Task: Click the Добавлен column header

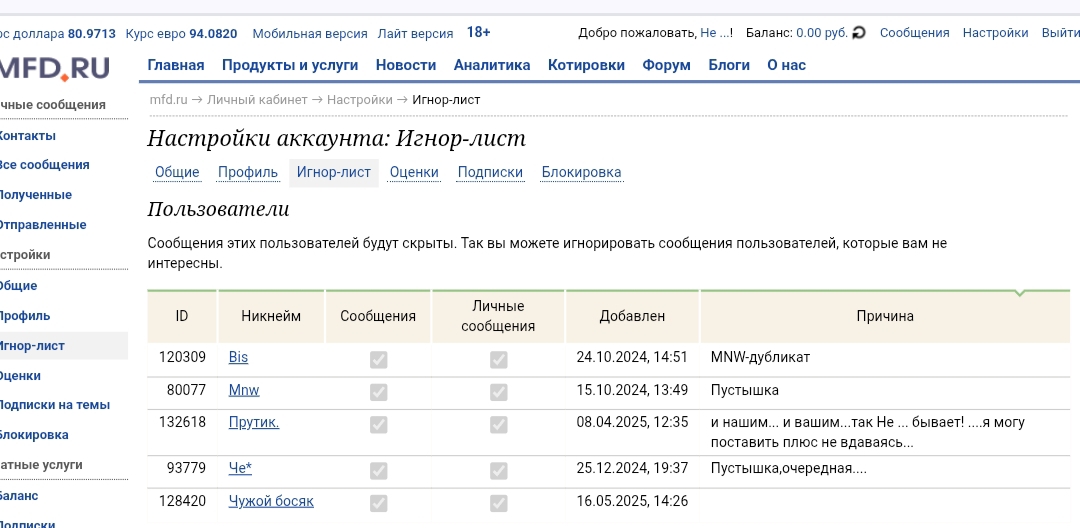Action: [632, 316]
